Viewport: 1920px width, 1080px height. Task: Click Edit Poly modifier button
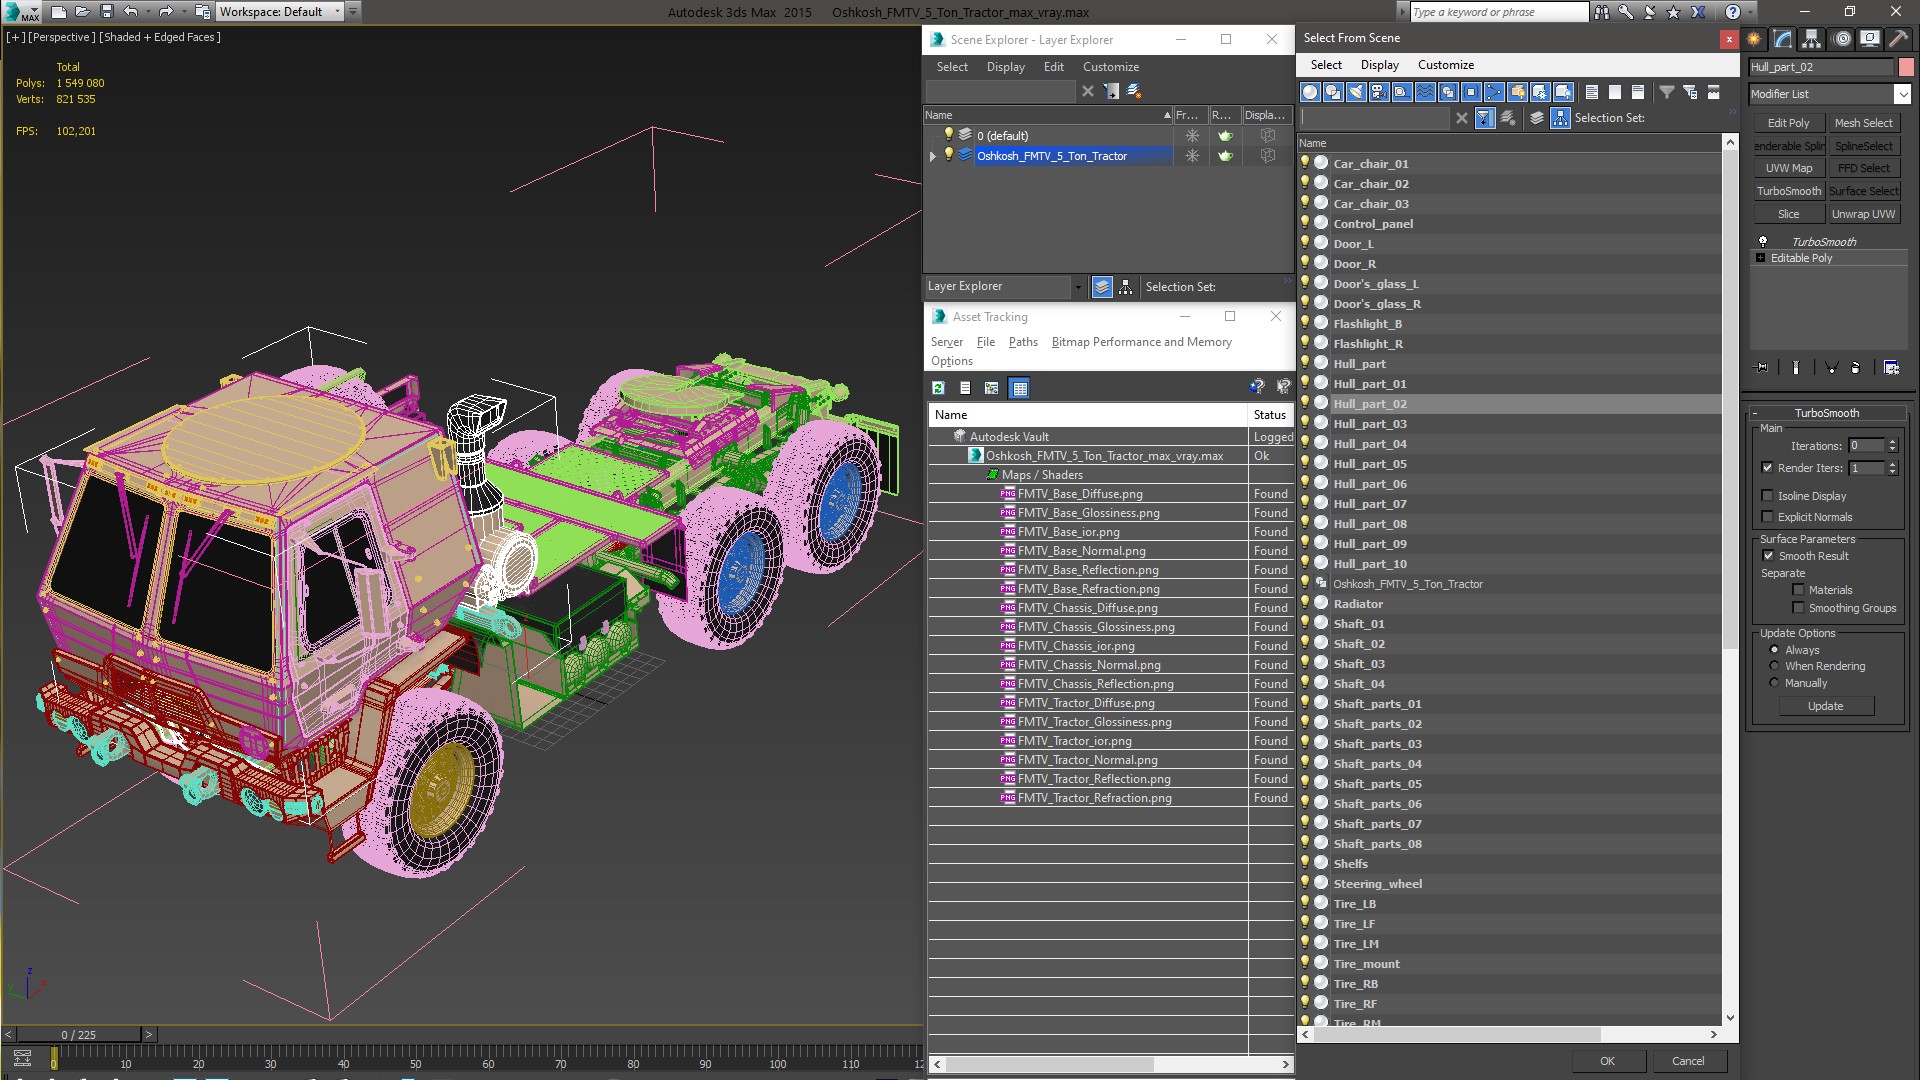pos(1788,123)
